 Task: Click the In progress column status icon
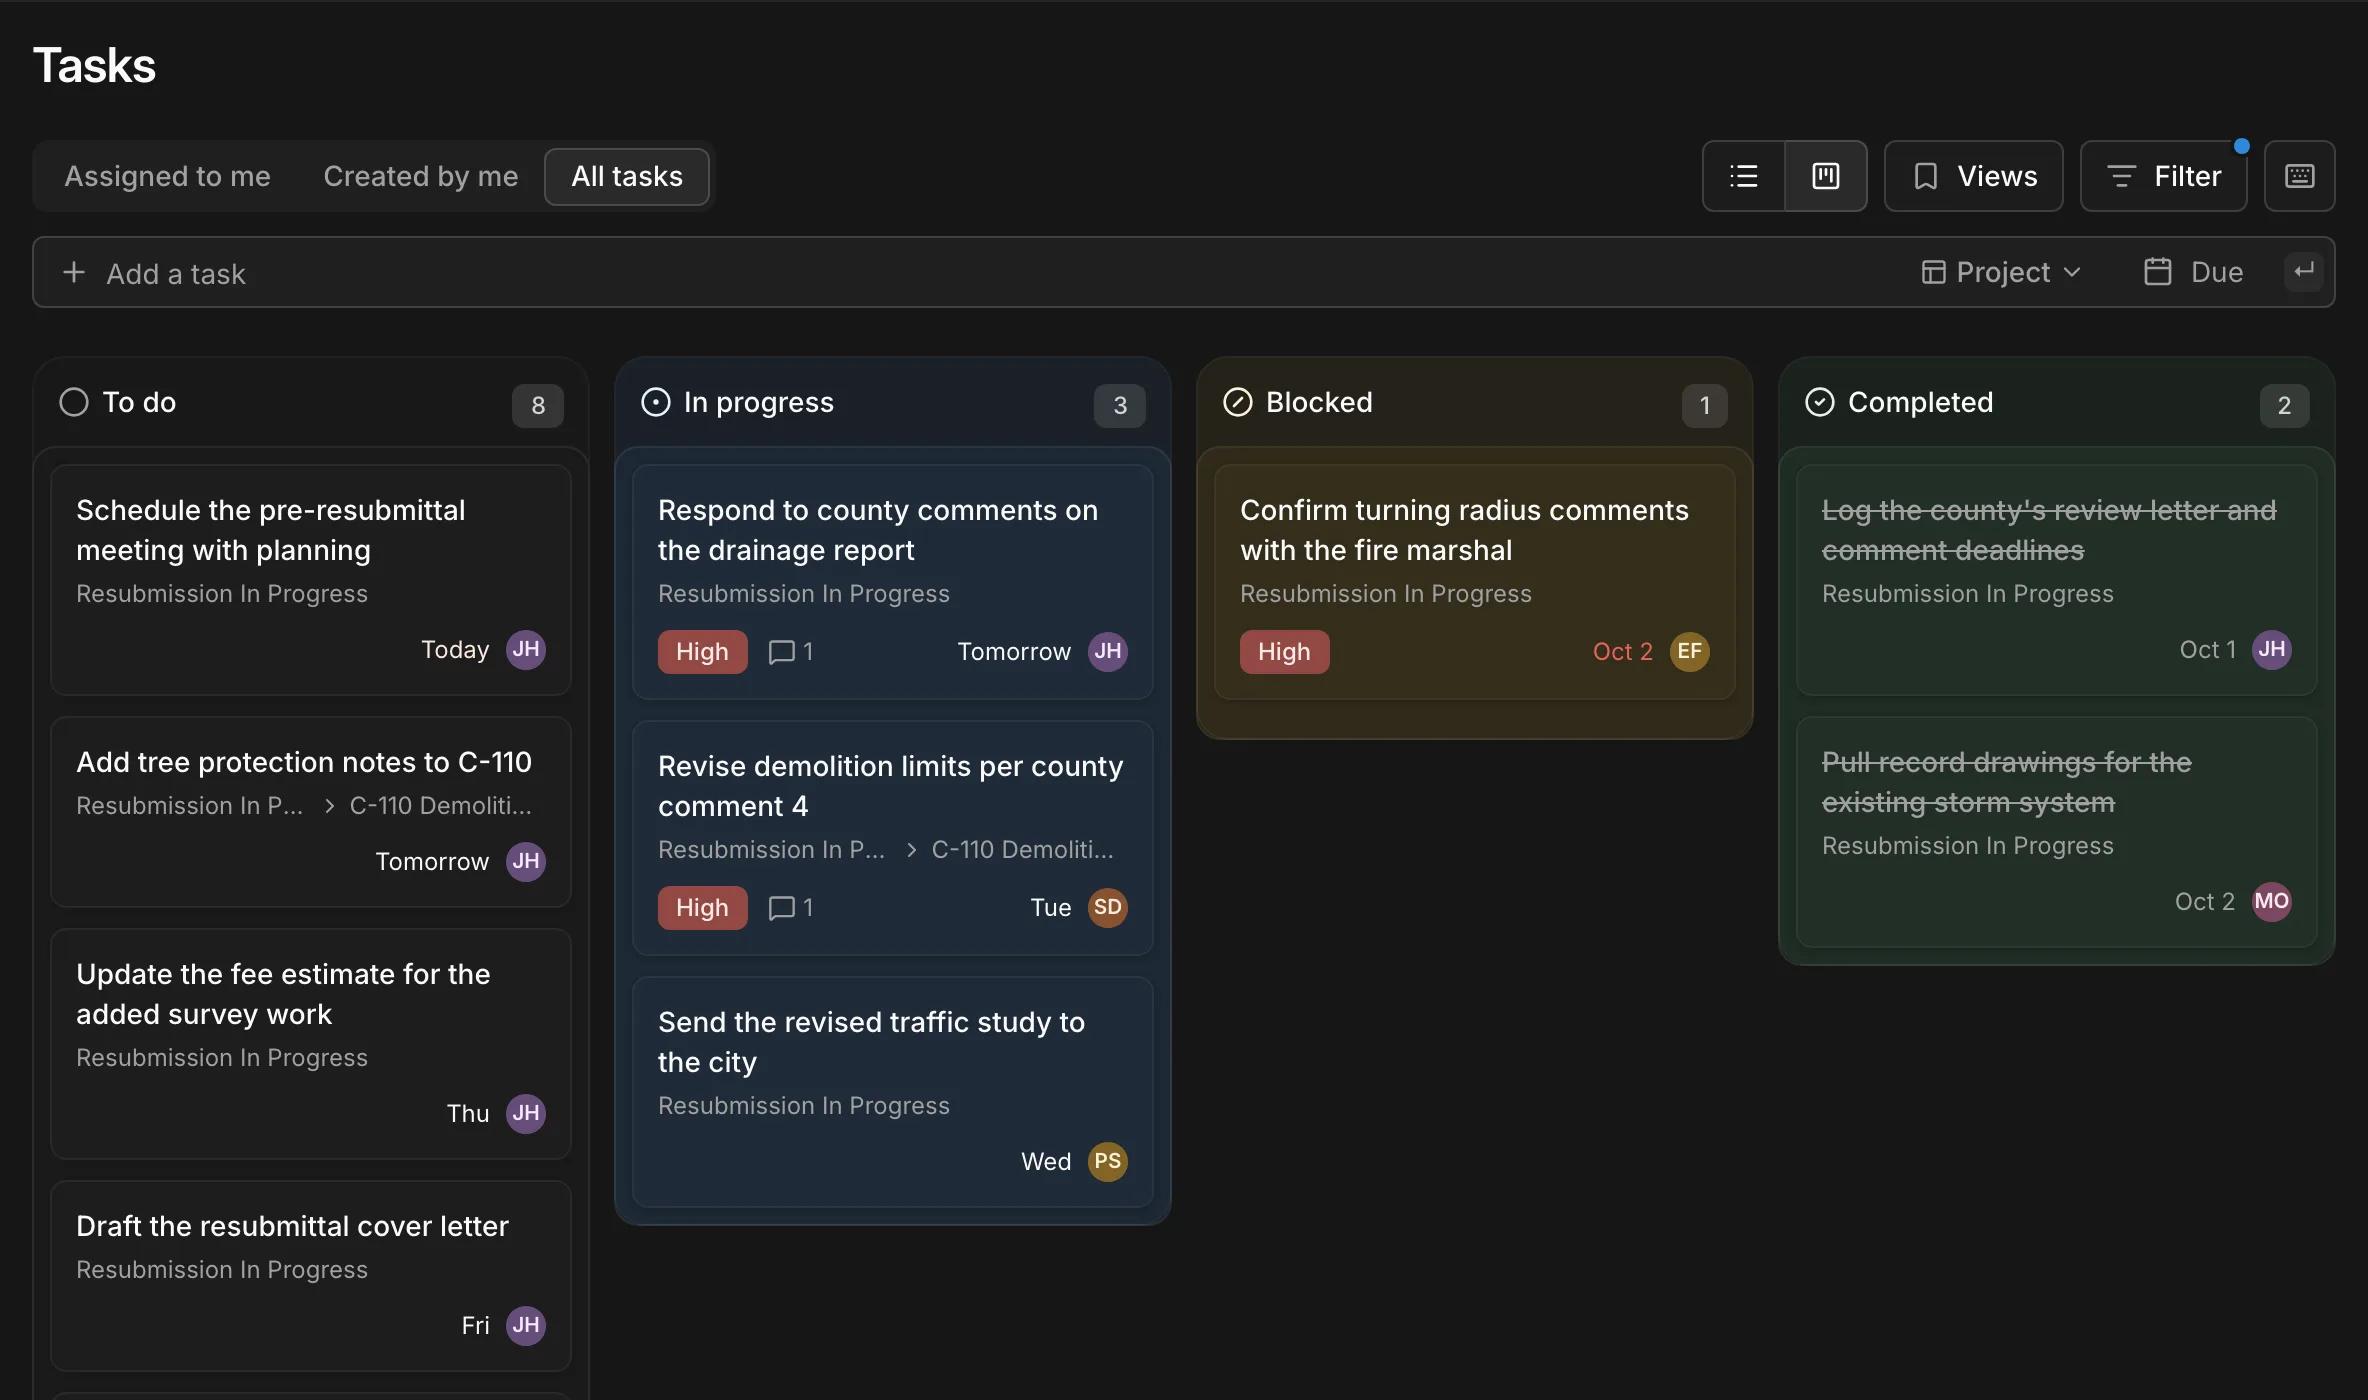(x=656, y=402)
